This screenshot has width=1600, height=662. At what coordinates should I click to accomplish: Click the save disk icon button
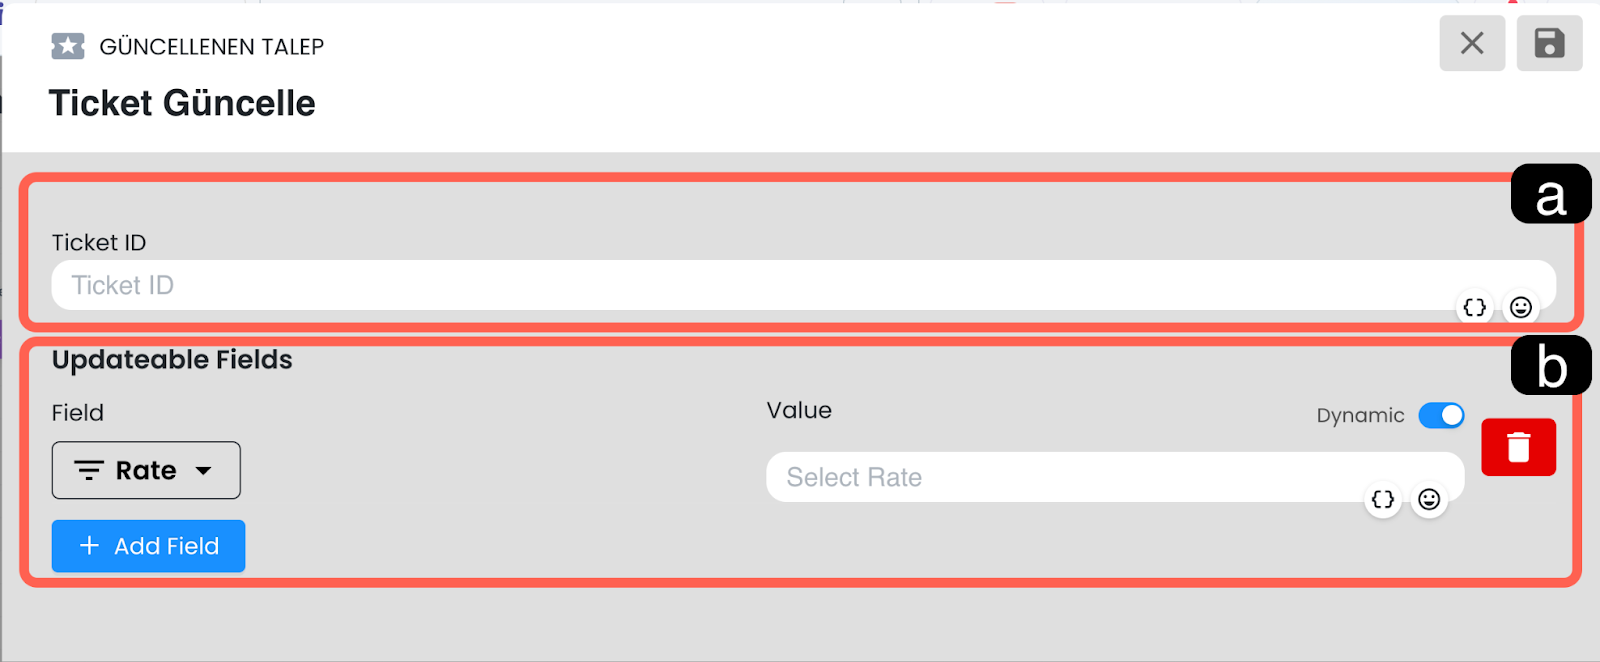click(1549, 43)
